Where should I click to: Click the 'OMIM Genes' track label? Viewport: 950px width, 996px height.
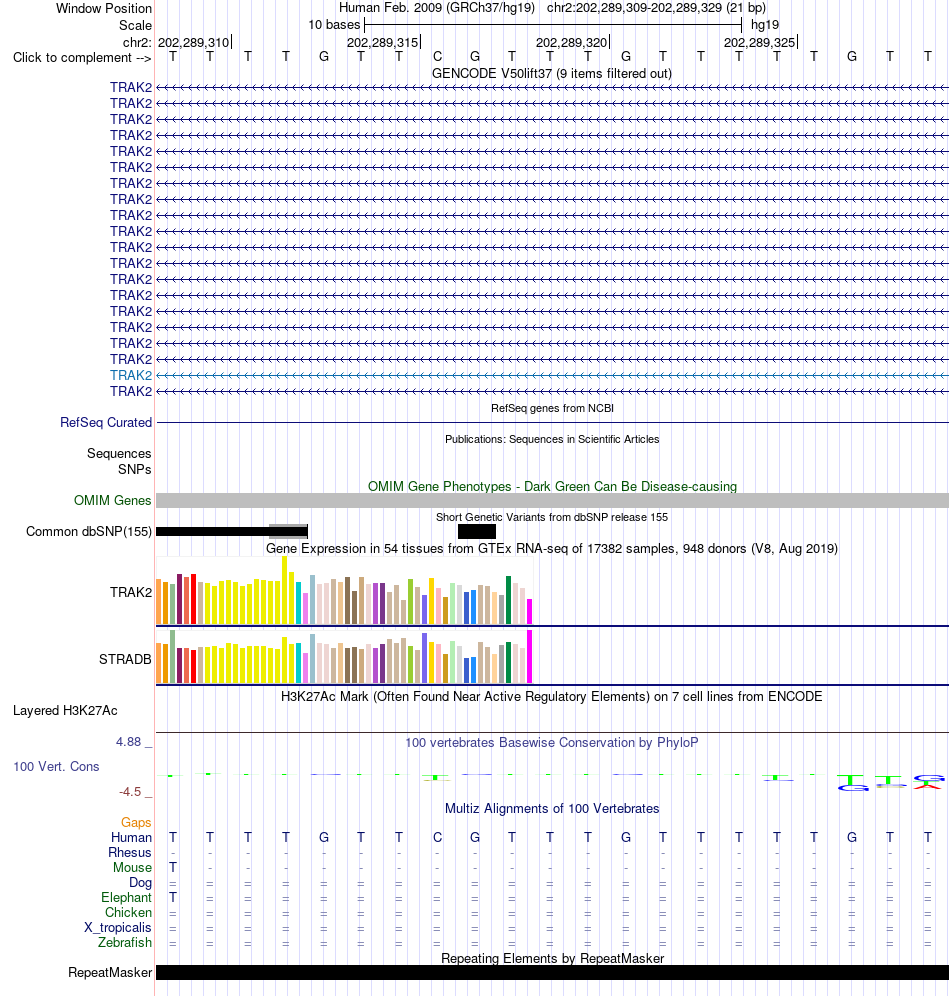pos(112,501)
